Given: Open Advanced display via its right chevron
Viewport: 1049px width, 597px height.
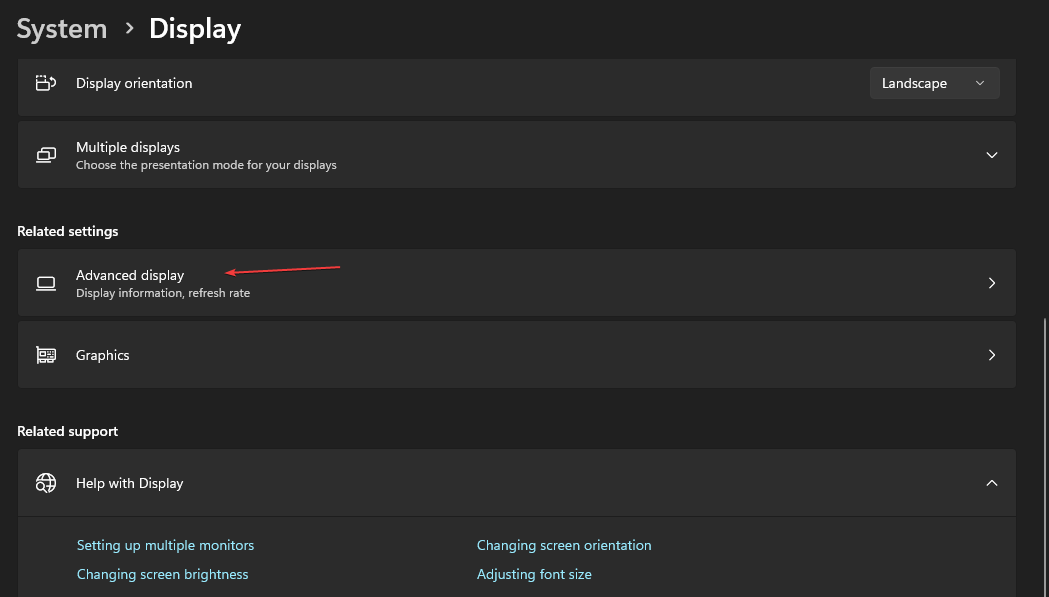Looking at the screenshot, I should tap(991, 283).
